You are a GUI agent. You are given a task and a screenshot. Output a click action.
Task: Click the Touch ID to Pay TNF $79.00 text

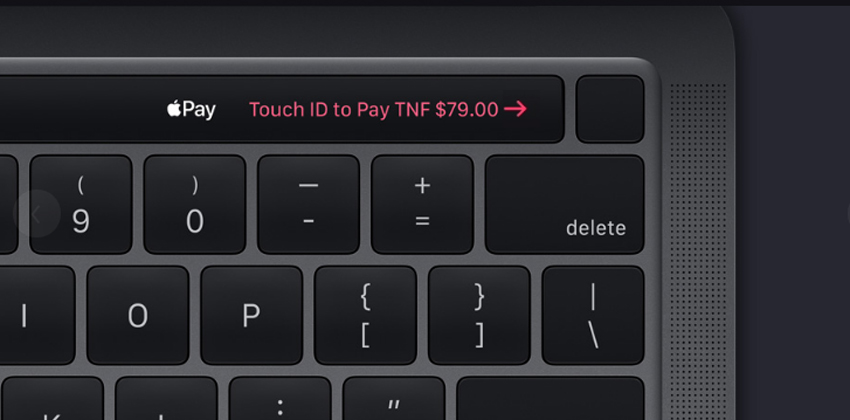(x=374, y=109)
